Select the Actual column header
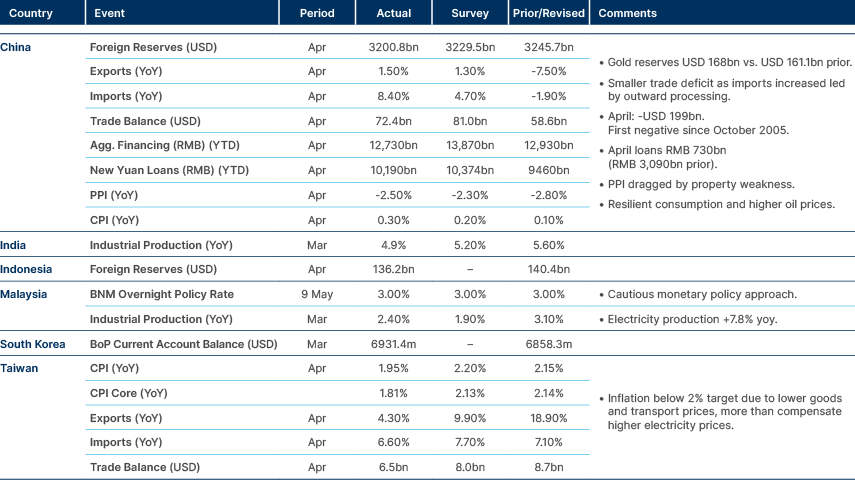 (x=394, y=14)
